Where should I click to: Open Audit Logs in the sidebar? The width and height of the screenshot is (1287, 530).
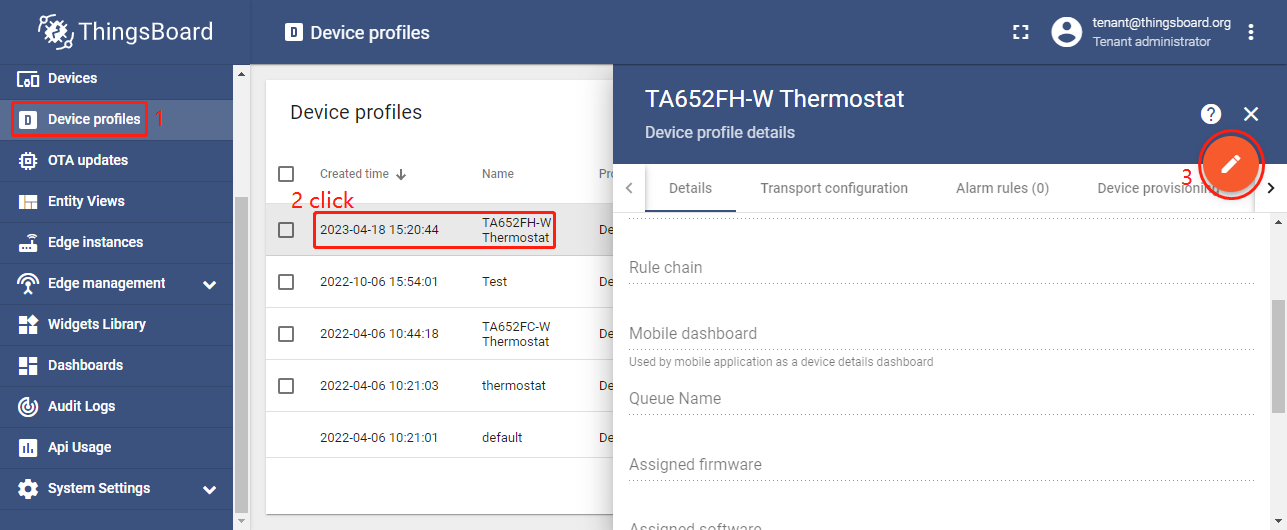117,406
